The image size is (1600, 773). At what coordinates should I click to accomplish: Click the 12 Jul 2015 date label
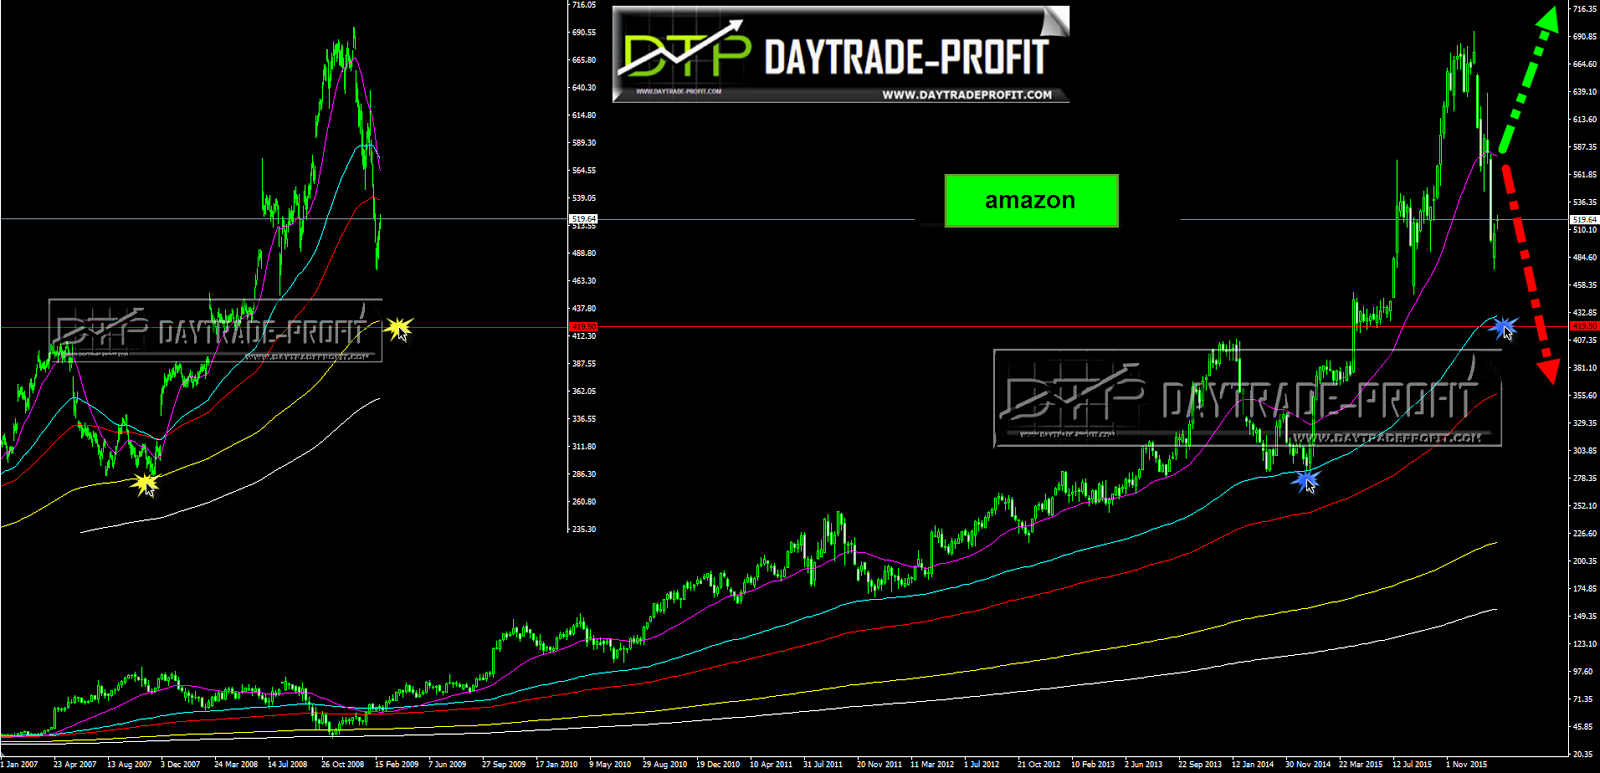[1412, 765]
